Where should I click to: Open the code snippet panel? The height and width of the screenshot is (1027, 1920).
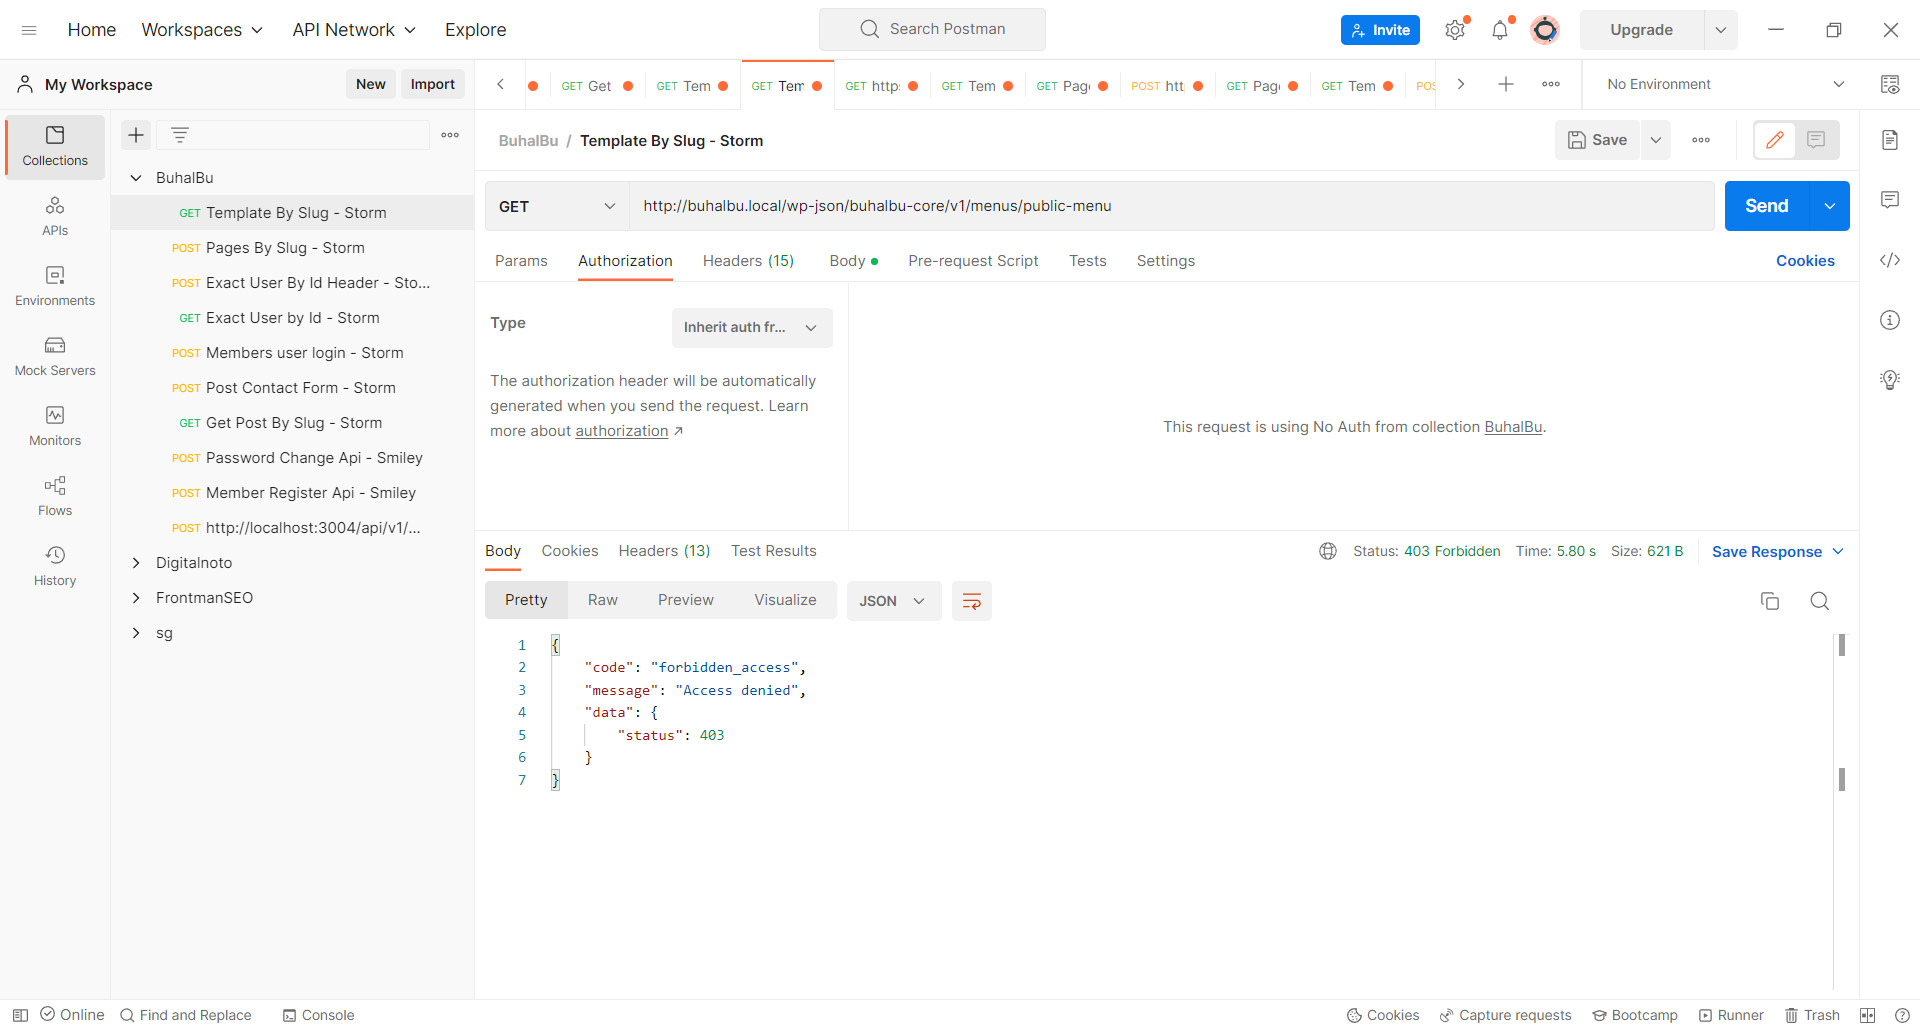click(1889, 260)
